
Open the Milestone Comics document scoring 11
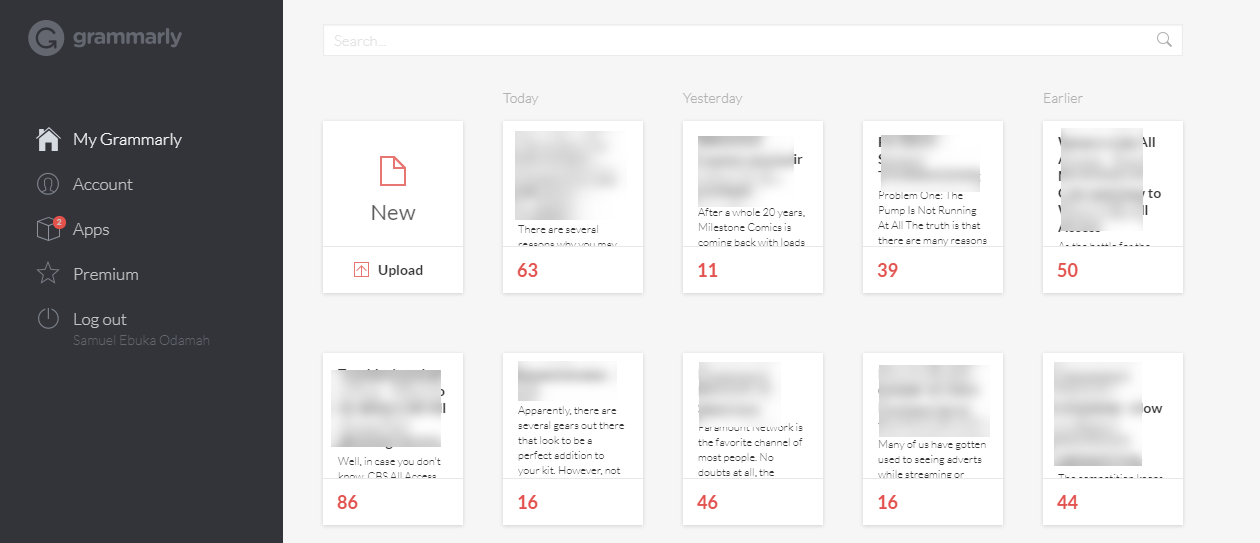(x=752, y=207)
